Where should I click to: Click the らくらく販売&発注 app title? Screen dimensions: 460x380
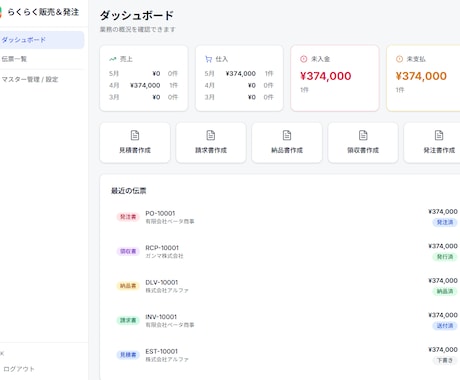pyautogui.click(x=43, y=12)
